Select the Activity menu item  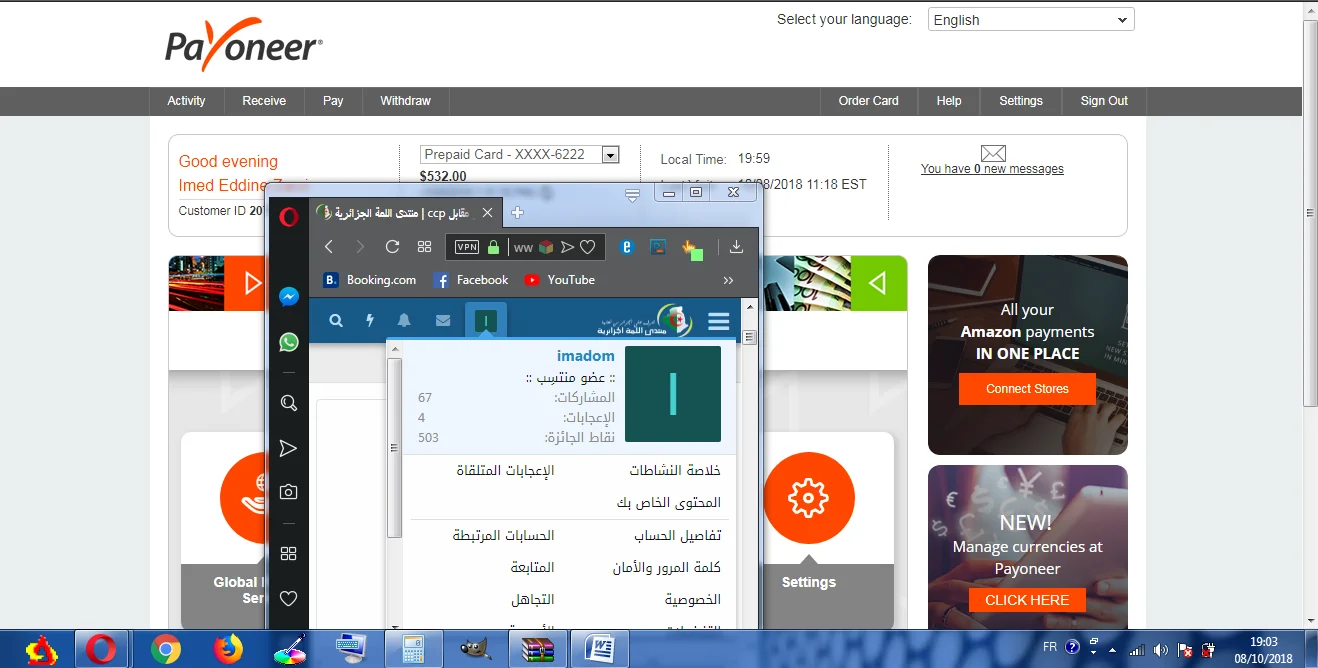(186, 101)
